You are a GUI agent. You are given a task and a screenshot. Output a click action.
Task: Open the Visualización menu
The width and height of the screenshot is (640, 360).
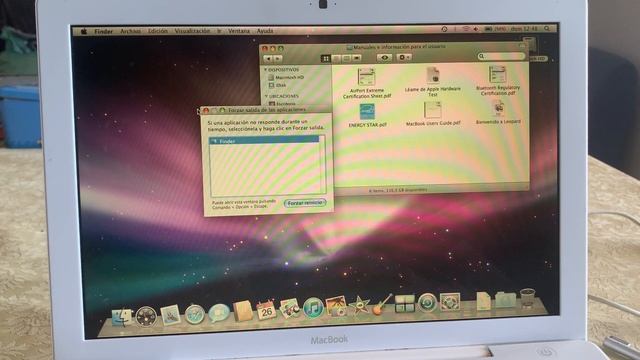coord(192,31)
